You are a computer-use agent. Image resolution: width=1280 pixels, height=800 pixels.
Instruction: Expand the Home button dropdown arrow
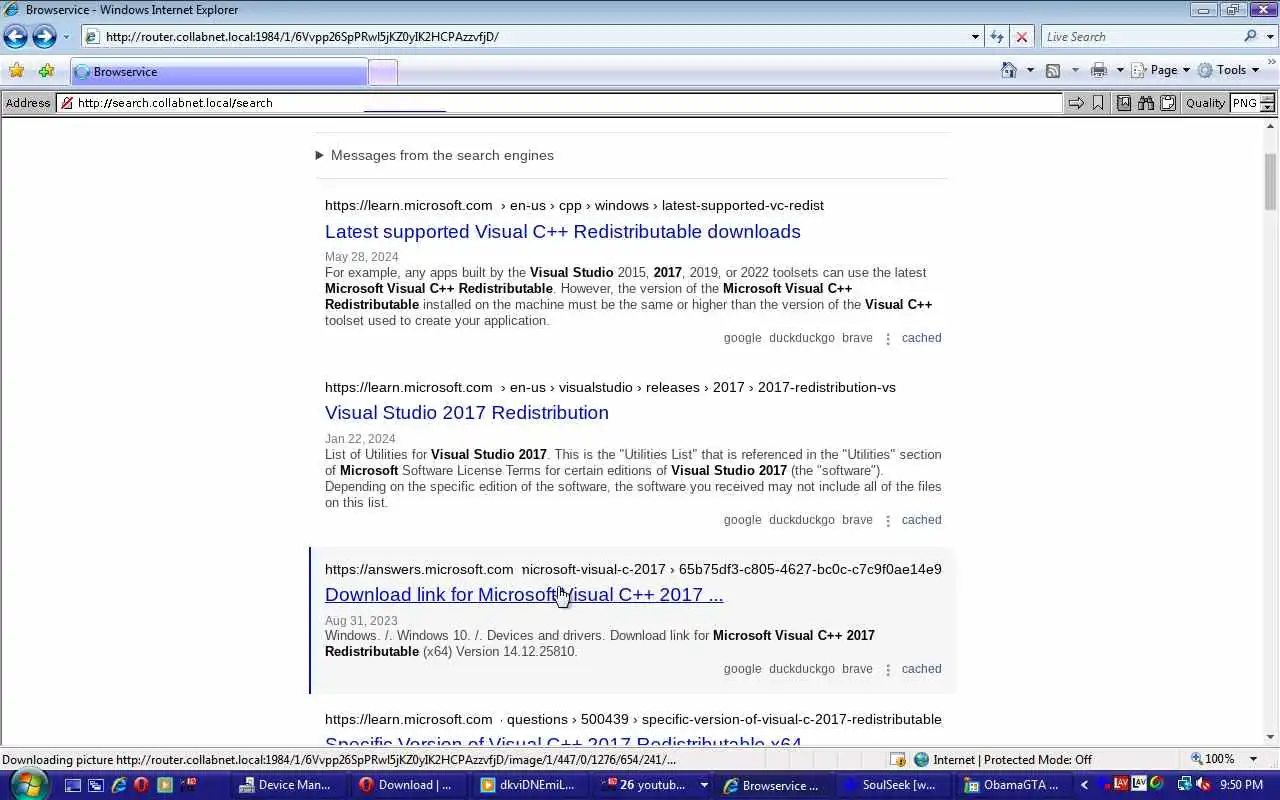[1030, 70]
